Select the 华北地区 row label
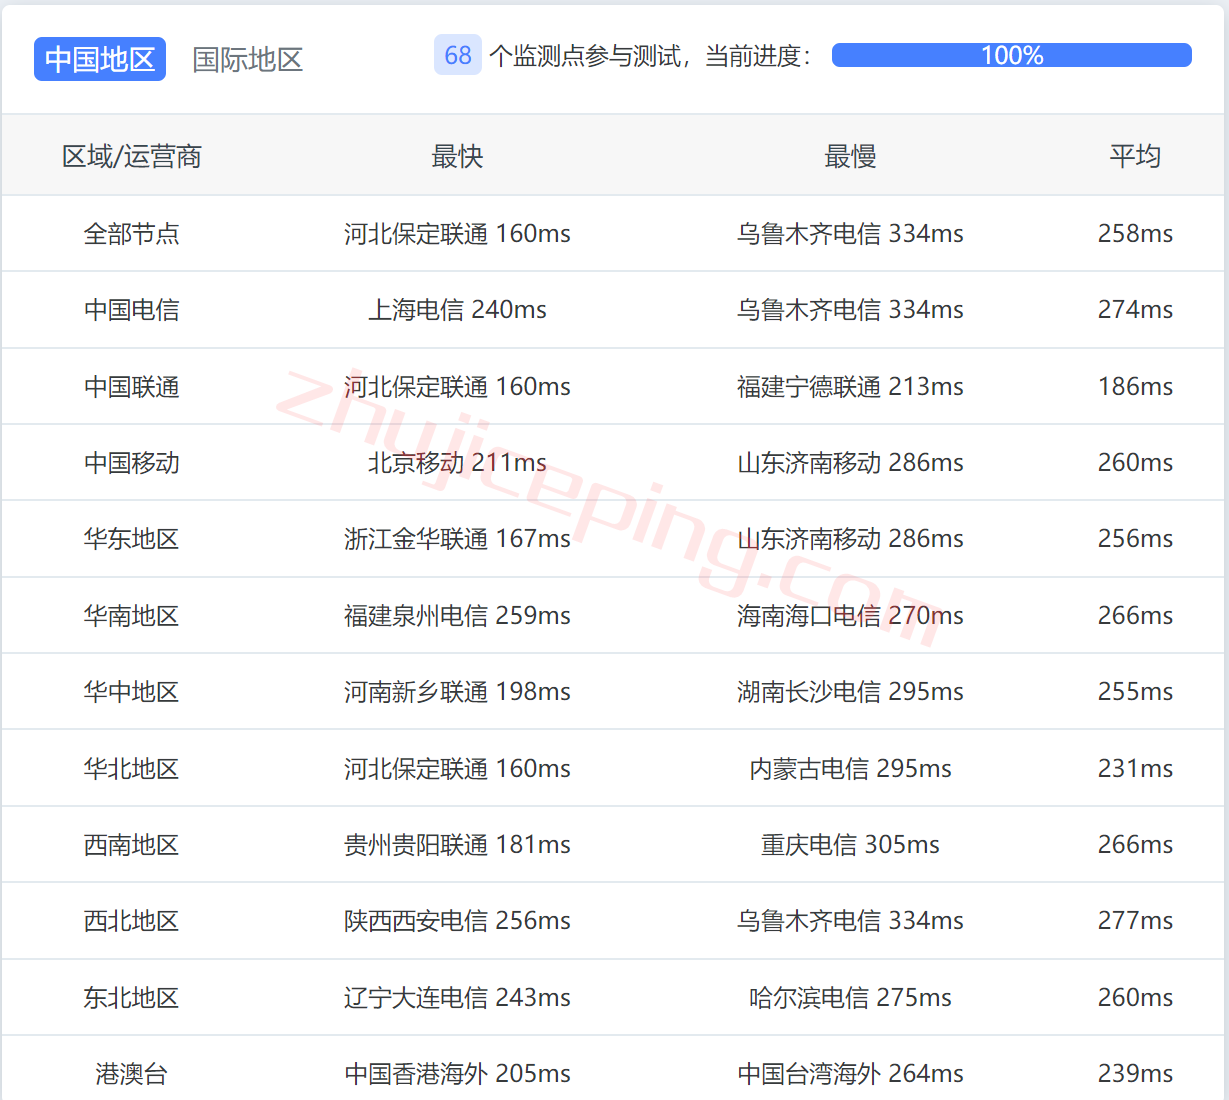Viewport: 1229px width, 1100px height. (132, 768)
